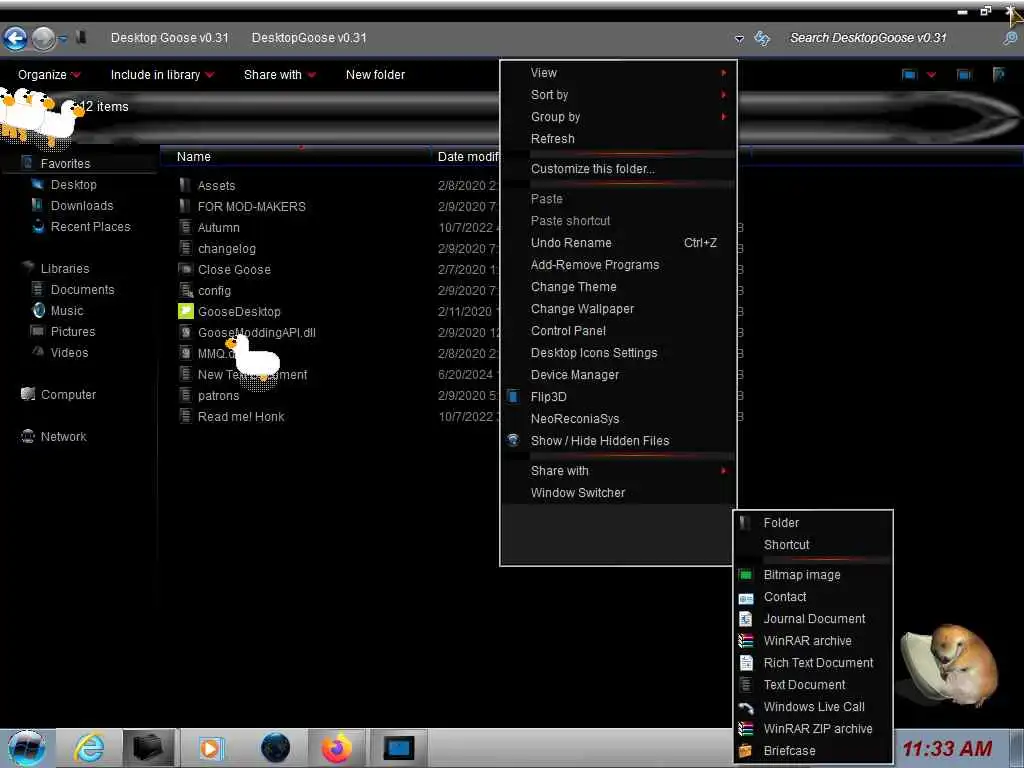The height and width of the screenshot is (768, 1024).
Task: Click the Bitmap image icon in New submenu
Action: coord(746,575)
